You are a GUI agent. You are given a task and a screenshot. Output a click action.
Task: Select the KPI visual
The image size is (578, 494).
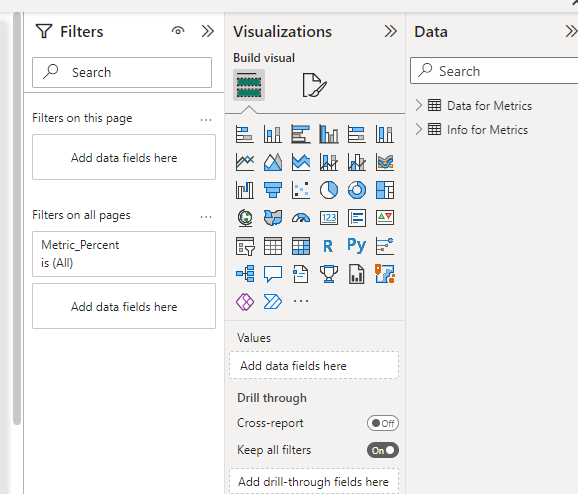click(385, 218)
